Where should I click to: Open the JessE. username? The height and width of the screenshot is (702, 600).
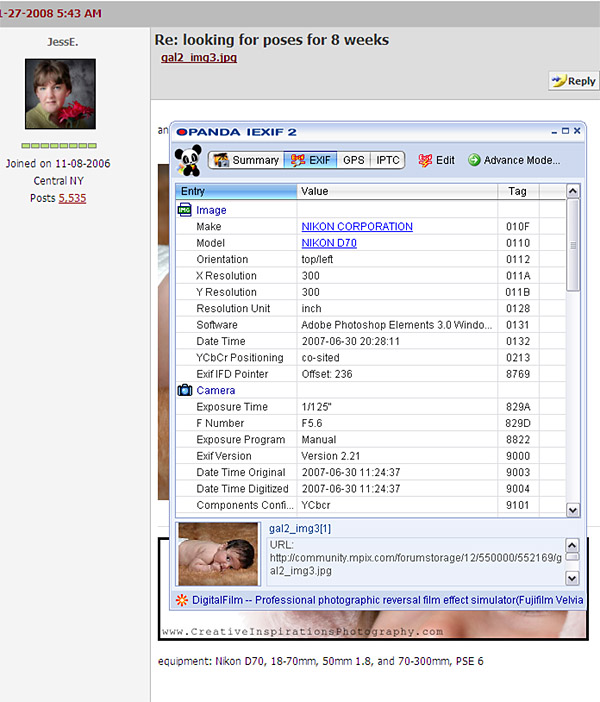click(63, 42)
